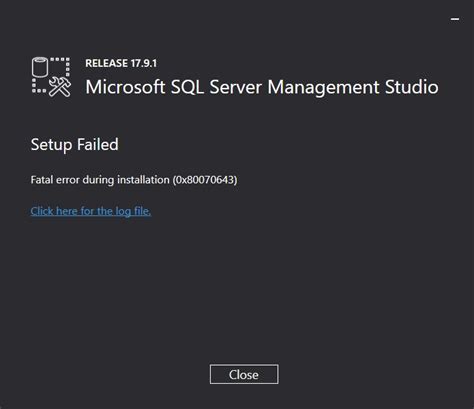Click the word SQL in the title
The width and height of the screenshot is (474, 409).
point(187,87)
